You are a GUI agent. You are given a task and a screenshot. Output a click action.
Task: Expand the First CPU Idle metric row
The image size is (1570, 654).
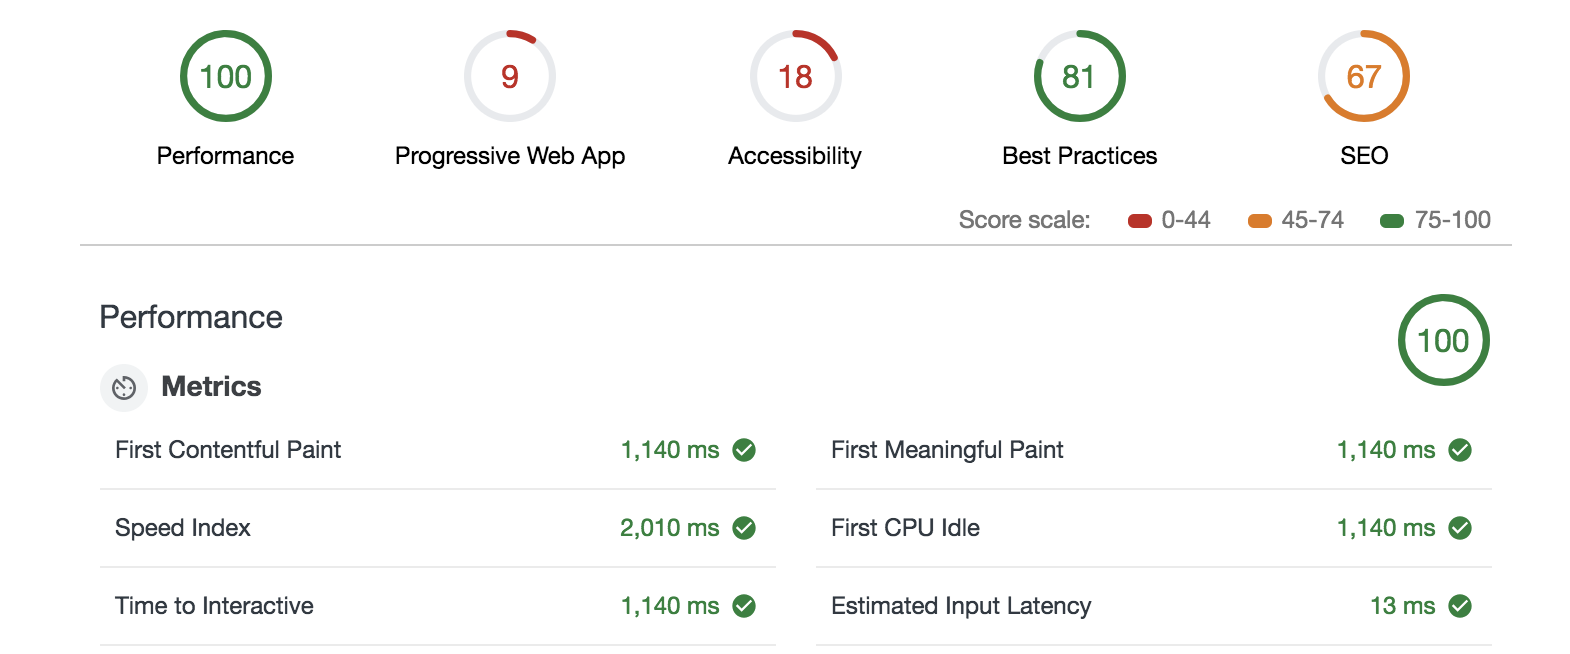tap(905, 528)
